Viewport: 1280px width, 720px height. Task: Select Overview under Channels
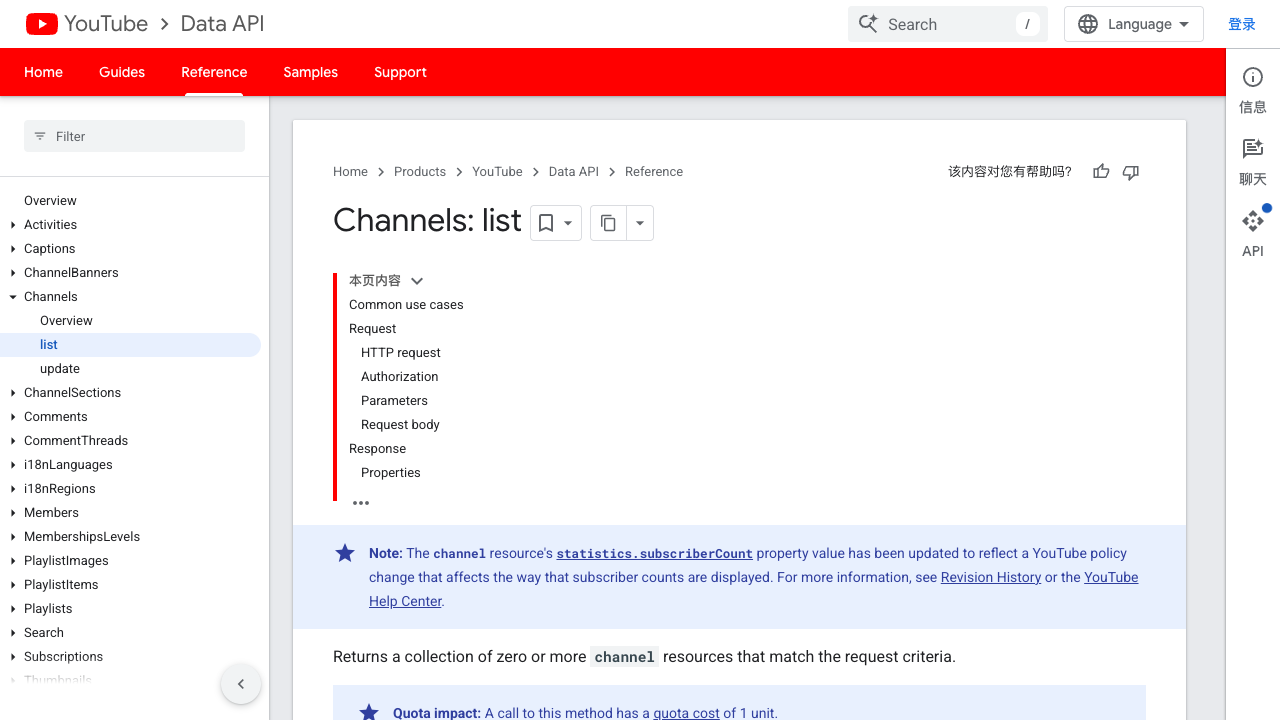[x=66, y=321]
